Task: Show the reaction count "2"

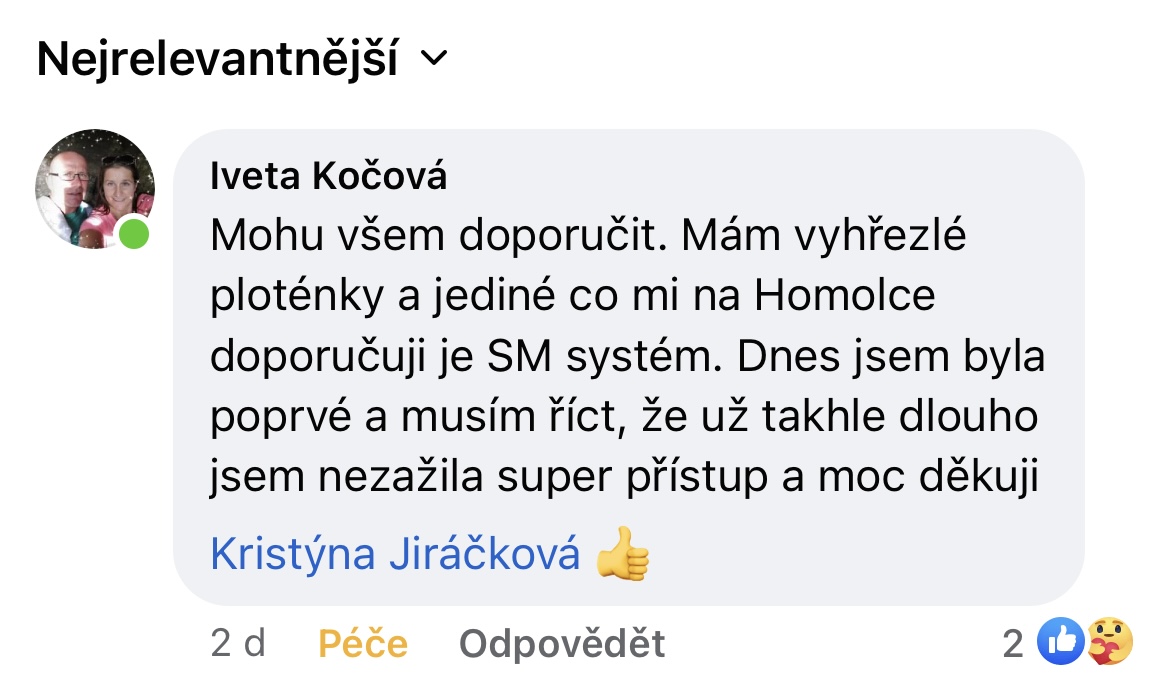Action: 1013,644
